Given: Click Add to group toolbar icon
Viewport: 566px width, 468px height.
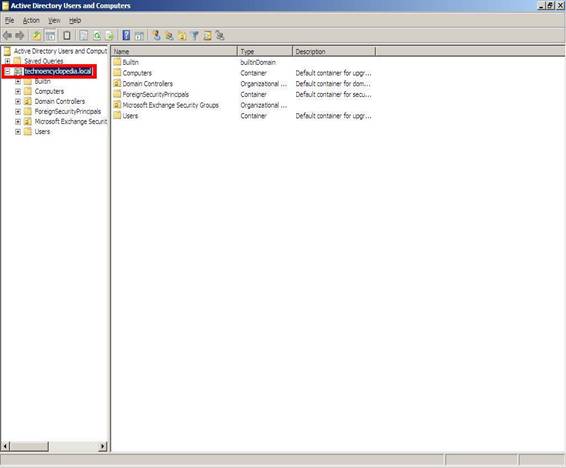Looking at the screenshot, I should point(220,35).
